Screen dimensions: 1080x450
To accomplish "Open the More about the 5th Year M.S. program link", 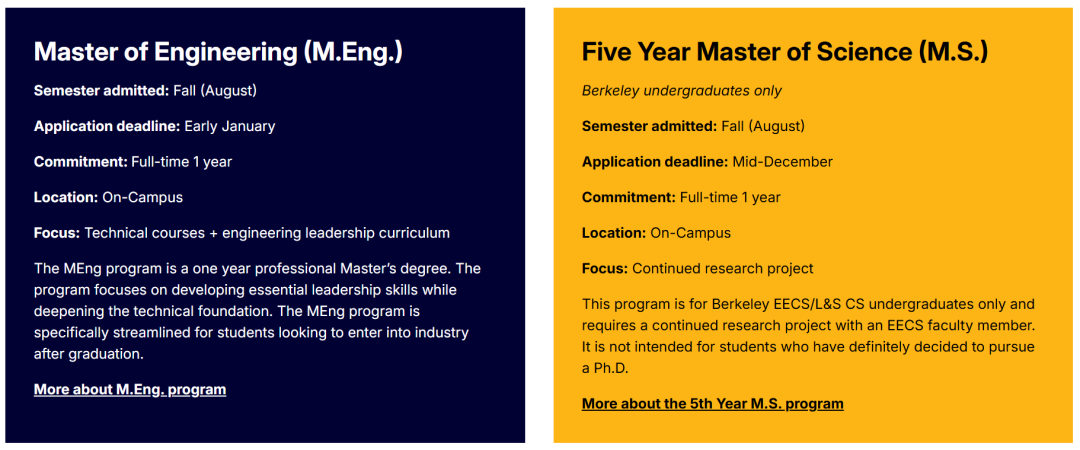I will click(713, 404).
